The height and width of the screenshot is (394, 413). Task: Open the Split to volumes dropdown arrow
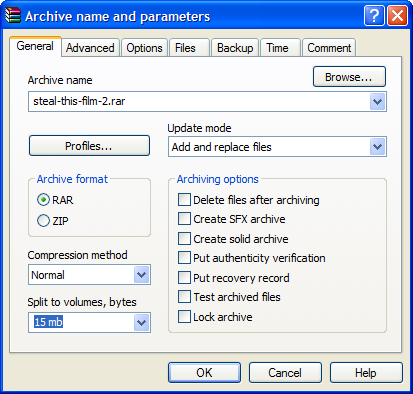(x=142, y=322)
